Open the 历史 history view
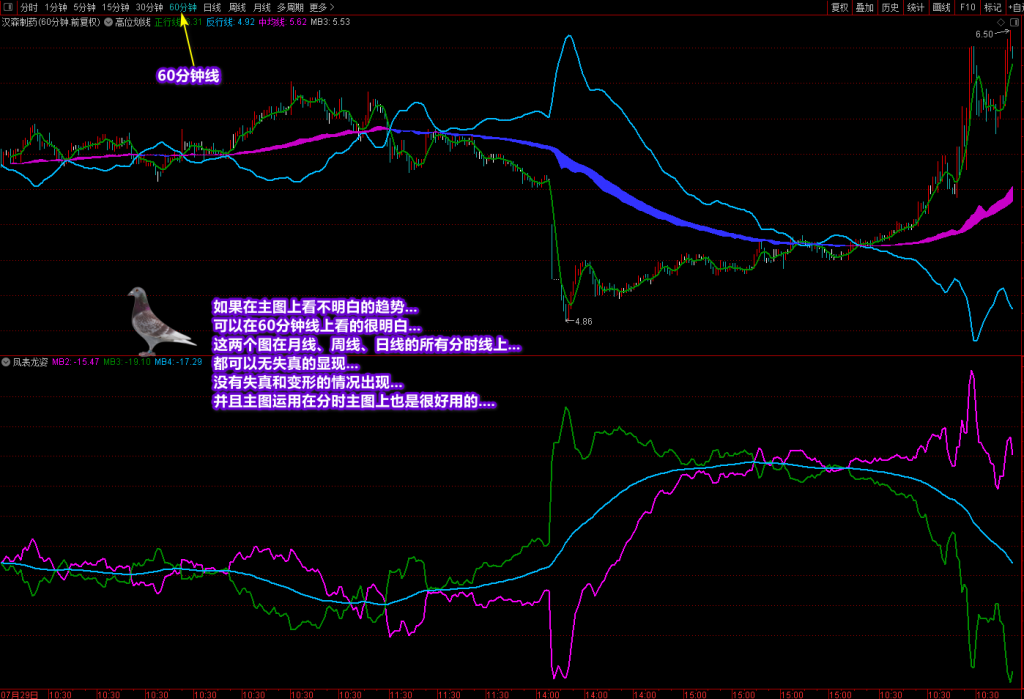The width and height of the screenshot is (1024, 699). pyautogui.click(x=890, y=7)
